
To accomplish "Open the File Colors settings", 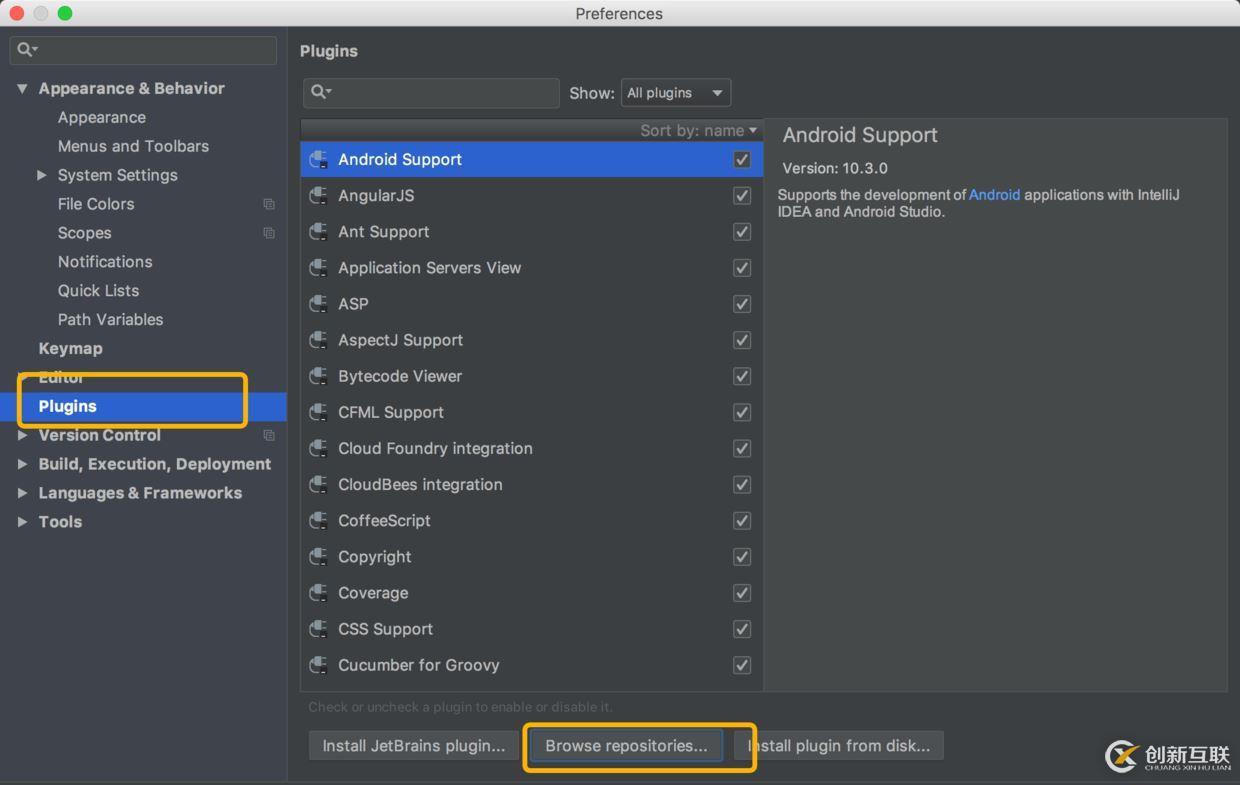I will point(95,204).
